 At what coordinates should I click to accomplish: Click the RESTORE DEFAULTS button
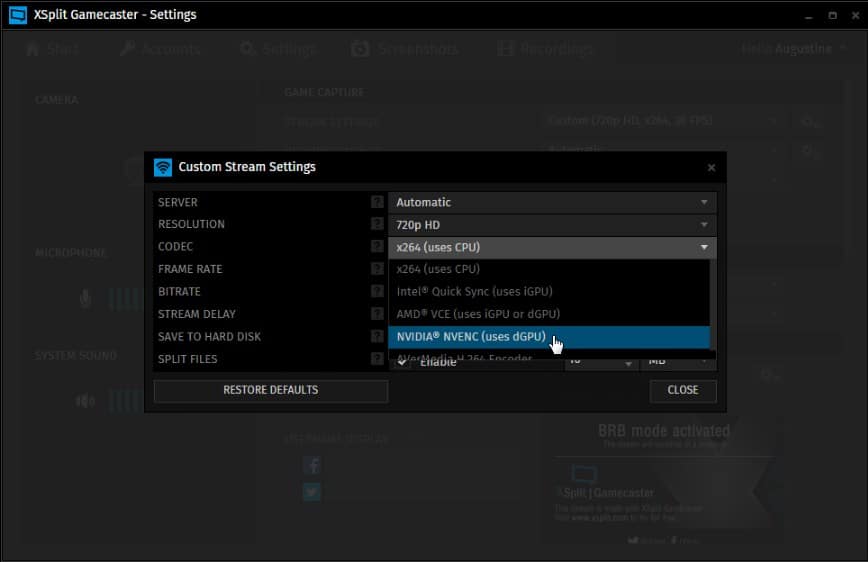pos(271,390)
